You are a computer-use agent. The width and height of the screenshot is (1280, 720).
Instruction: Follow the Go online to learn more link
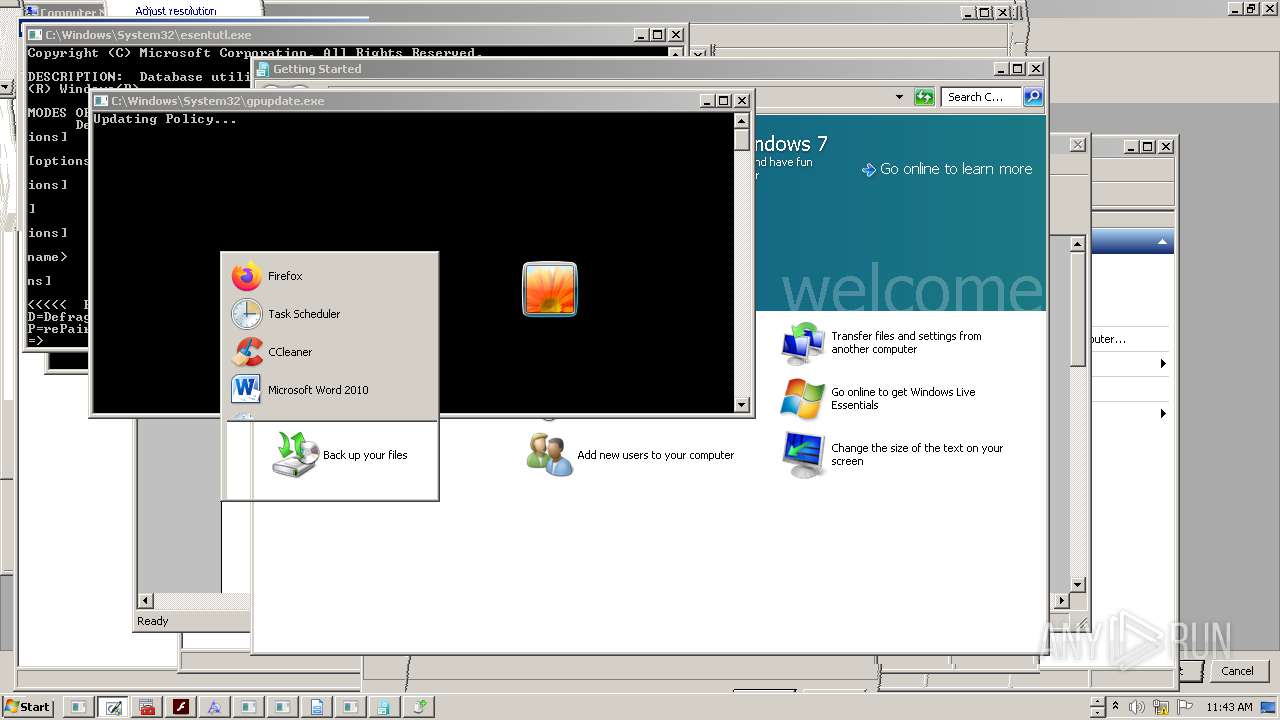pyautogui.click(x=946, y=169)
